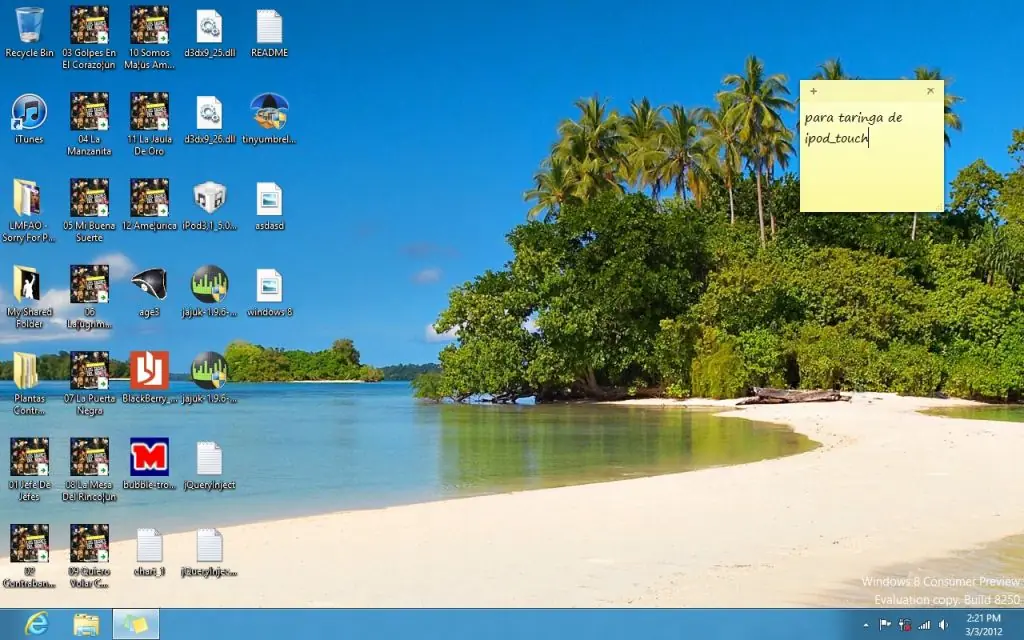Click inside the sticky note text area
Viewport: 1024px width, 640px height.
[x=871, y=170]
